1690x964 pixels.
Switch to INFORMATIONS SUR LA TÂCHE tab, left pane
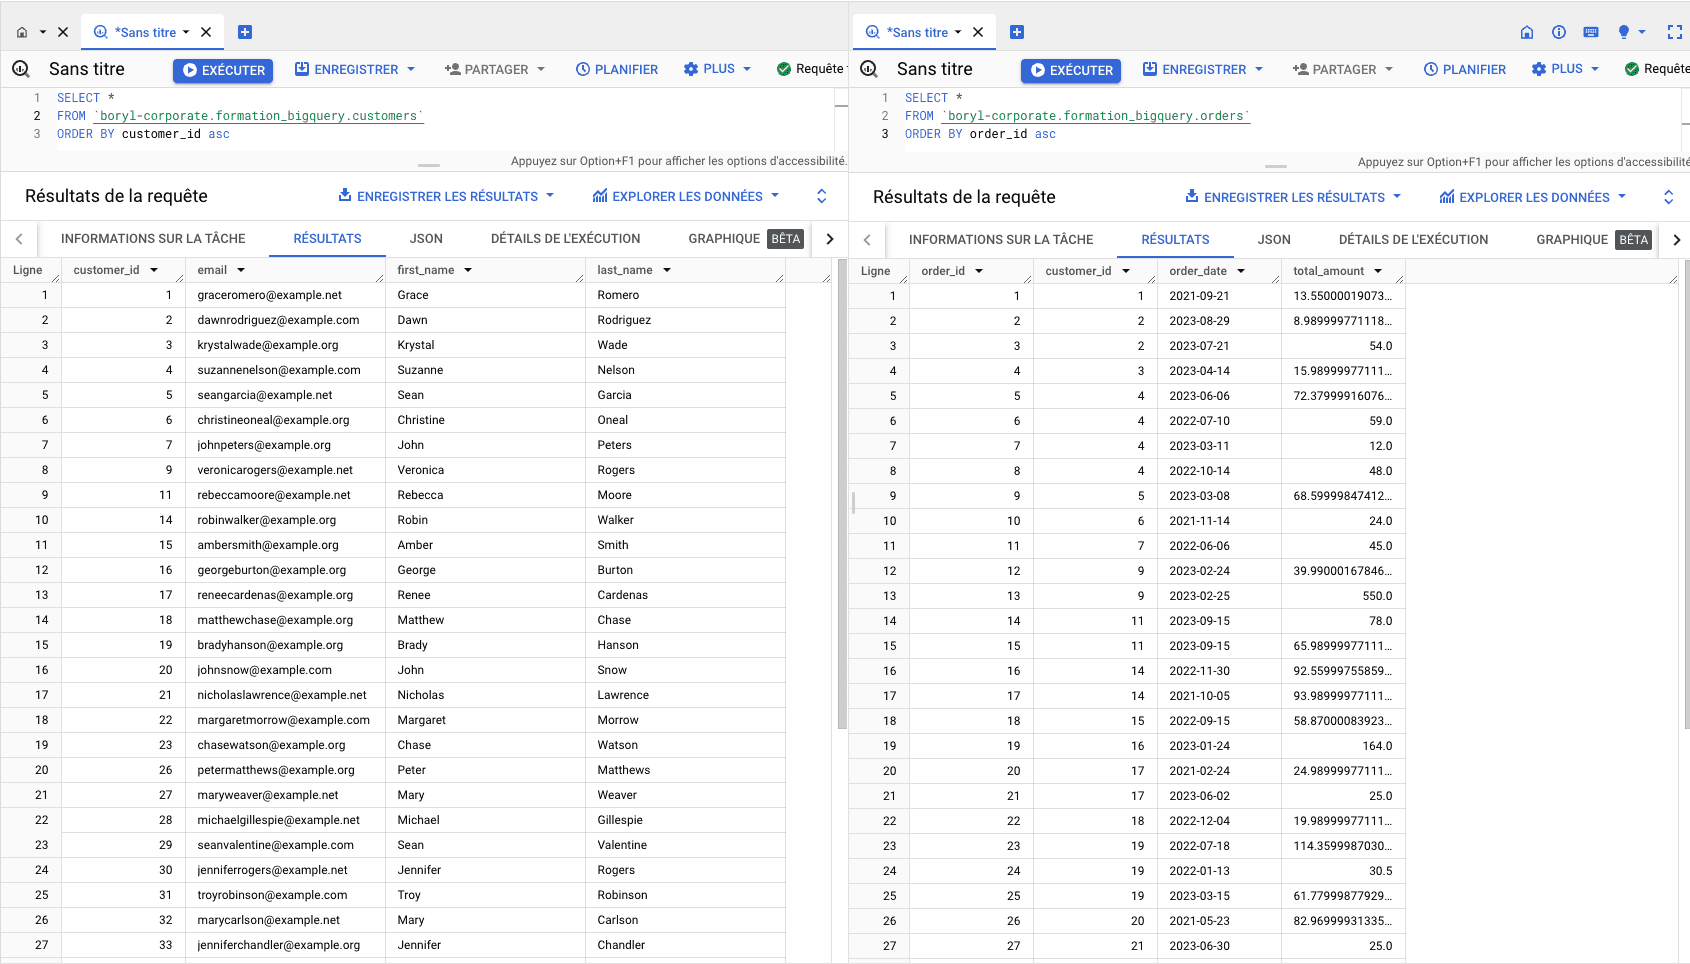click(x=153, y=238)
